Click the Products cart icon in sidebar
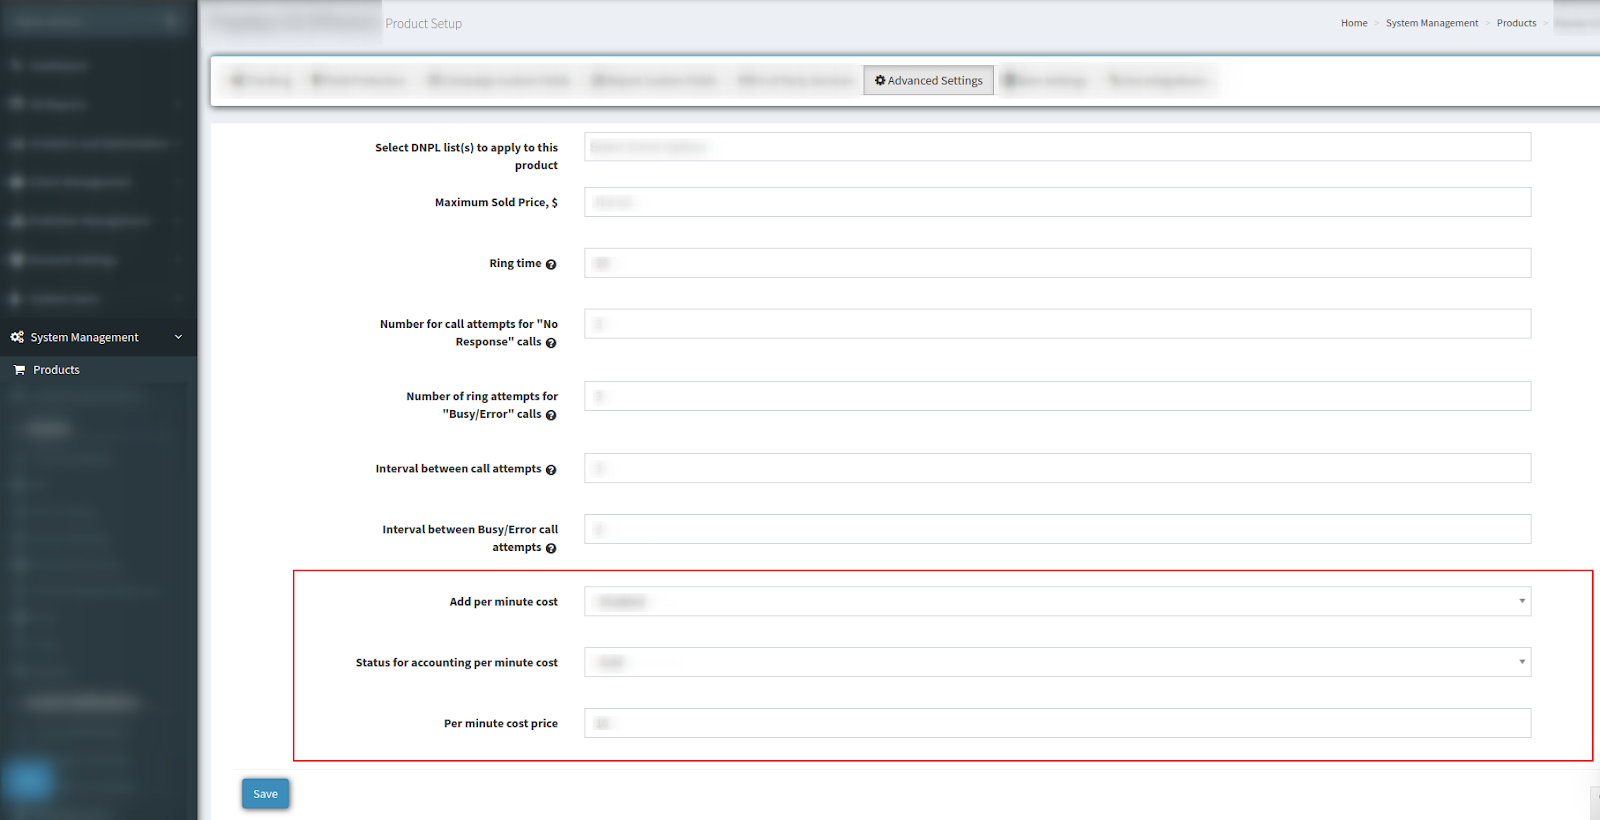Viewport: 1600px width, 820px height. pos(19,370)
